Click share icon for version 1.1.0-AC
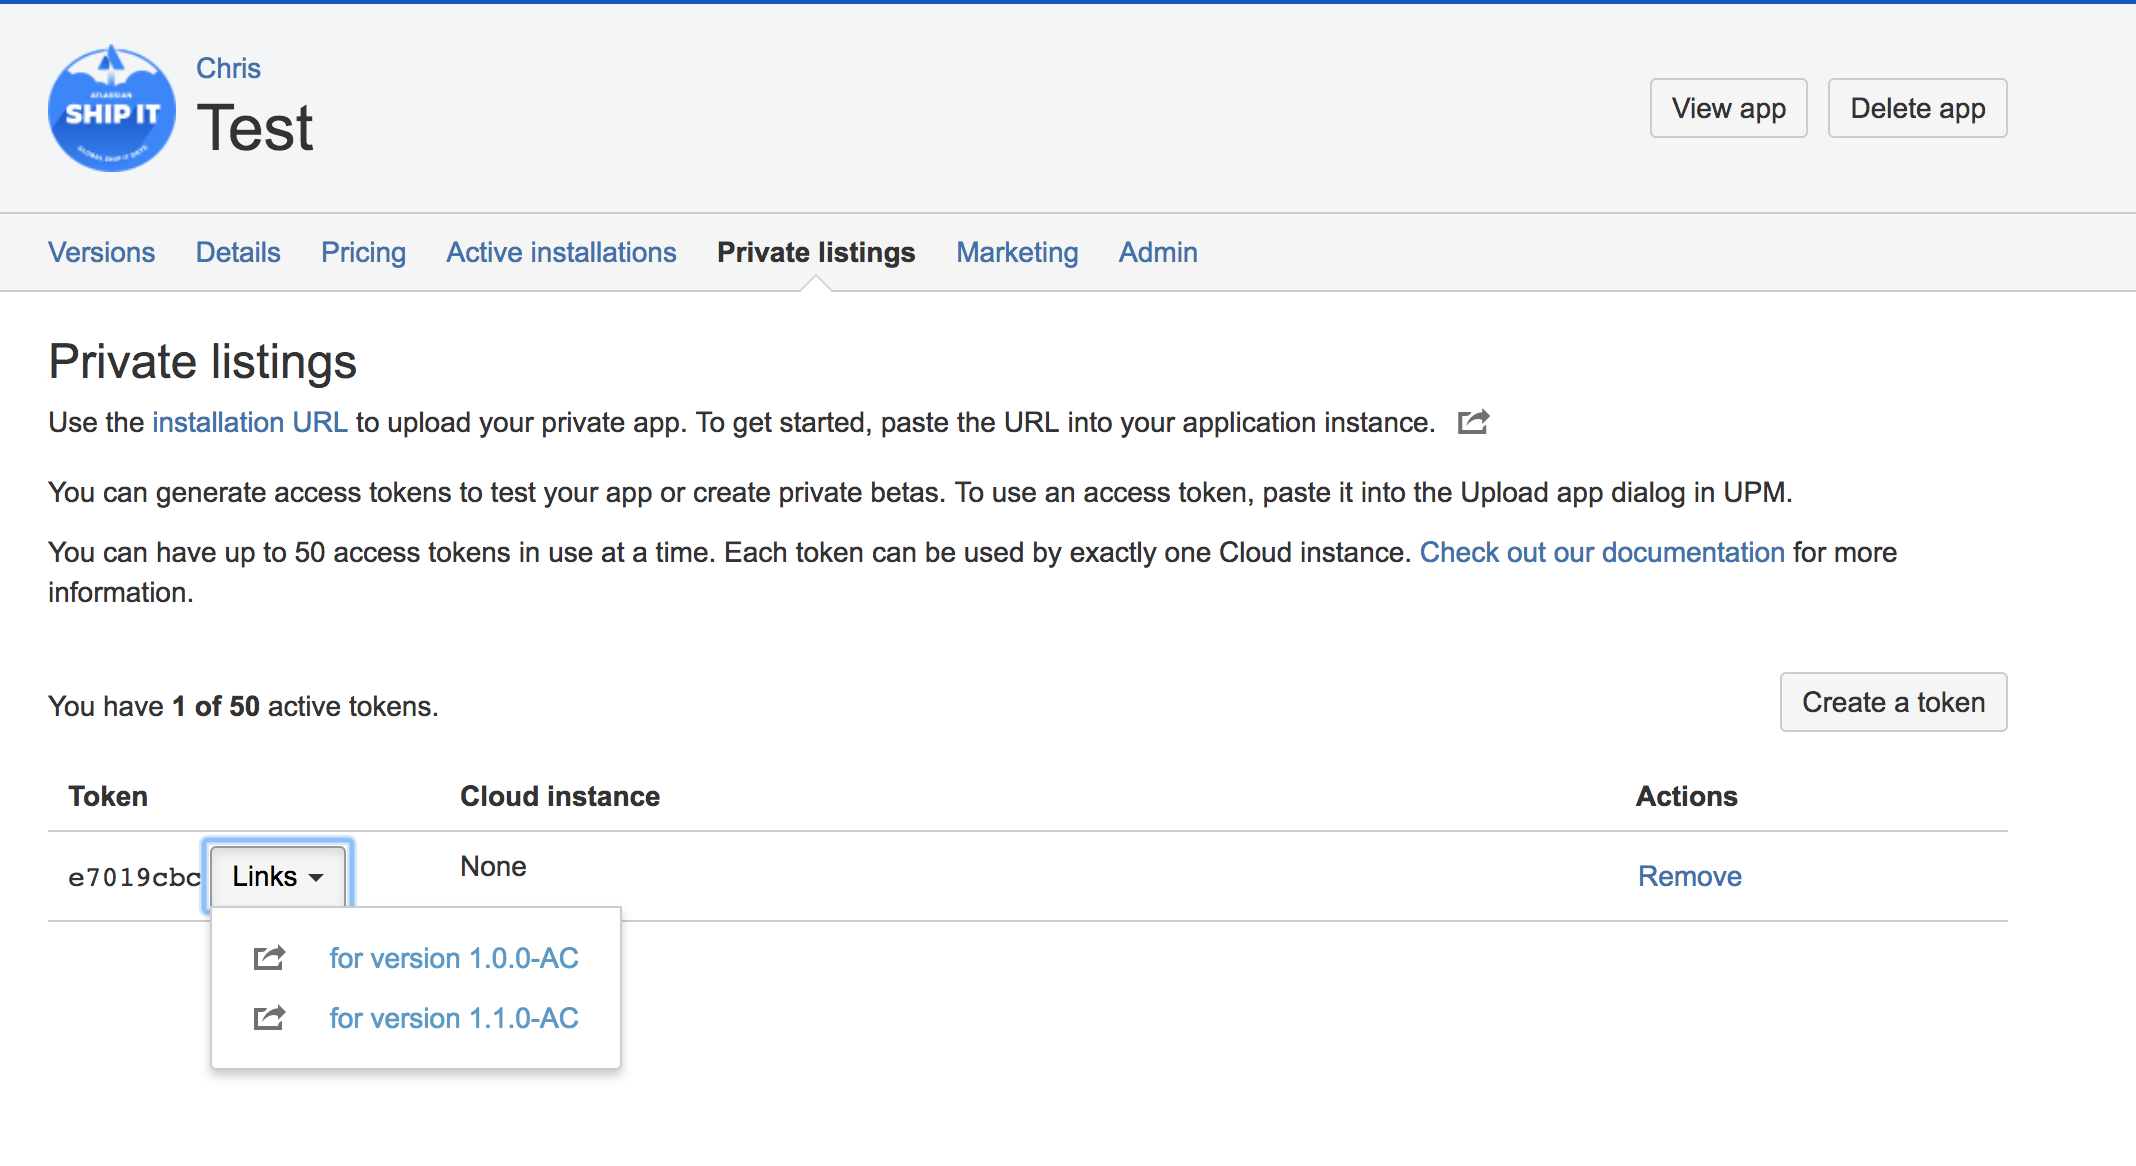 click(269, 1018)
